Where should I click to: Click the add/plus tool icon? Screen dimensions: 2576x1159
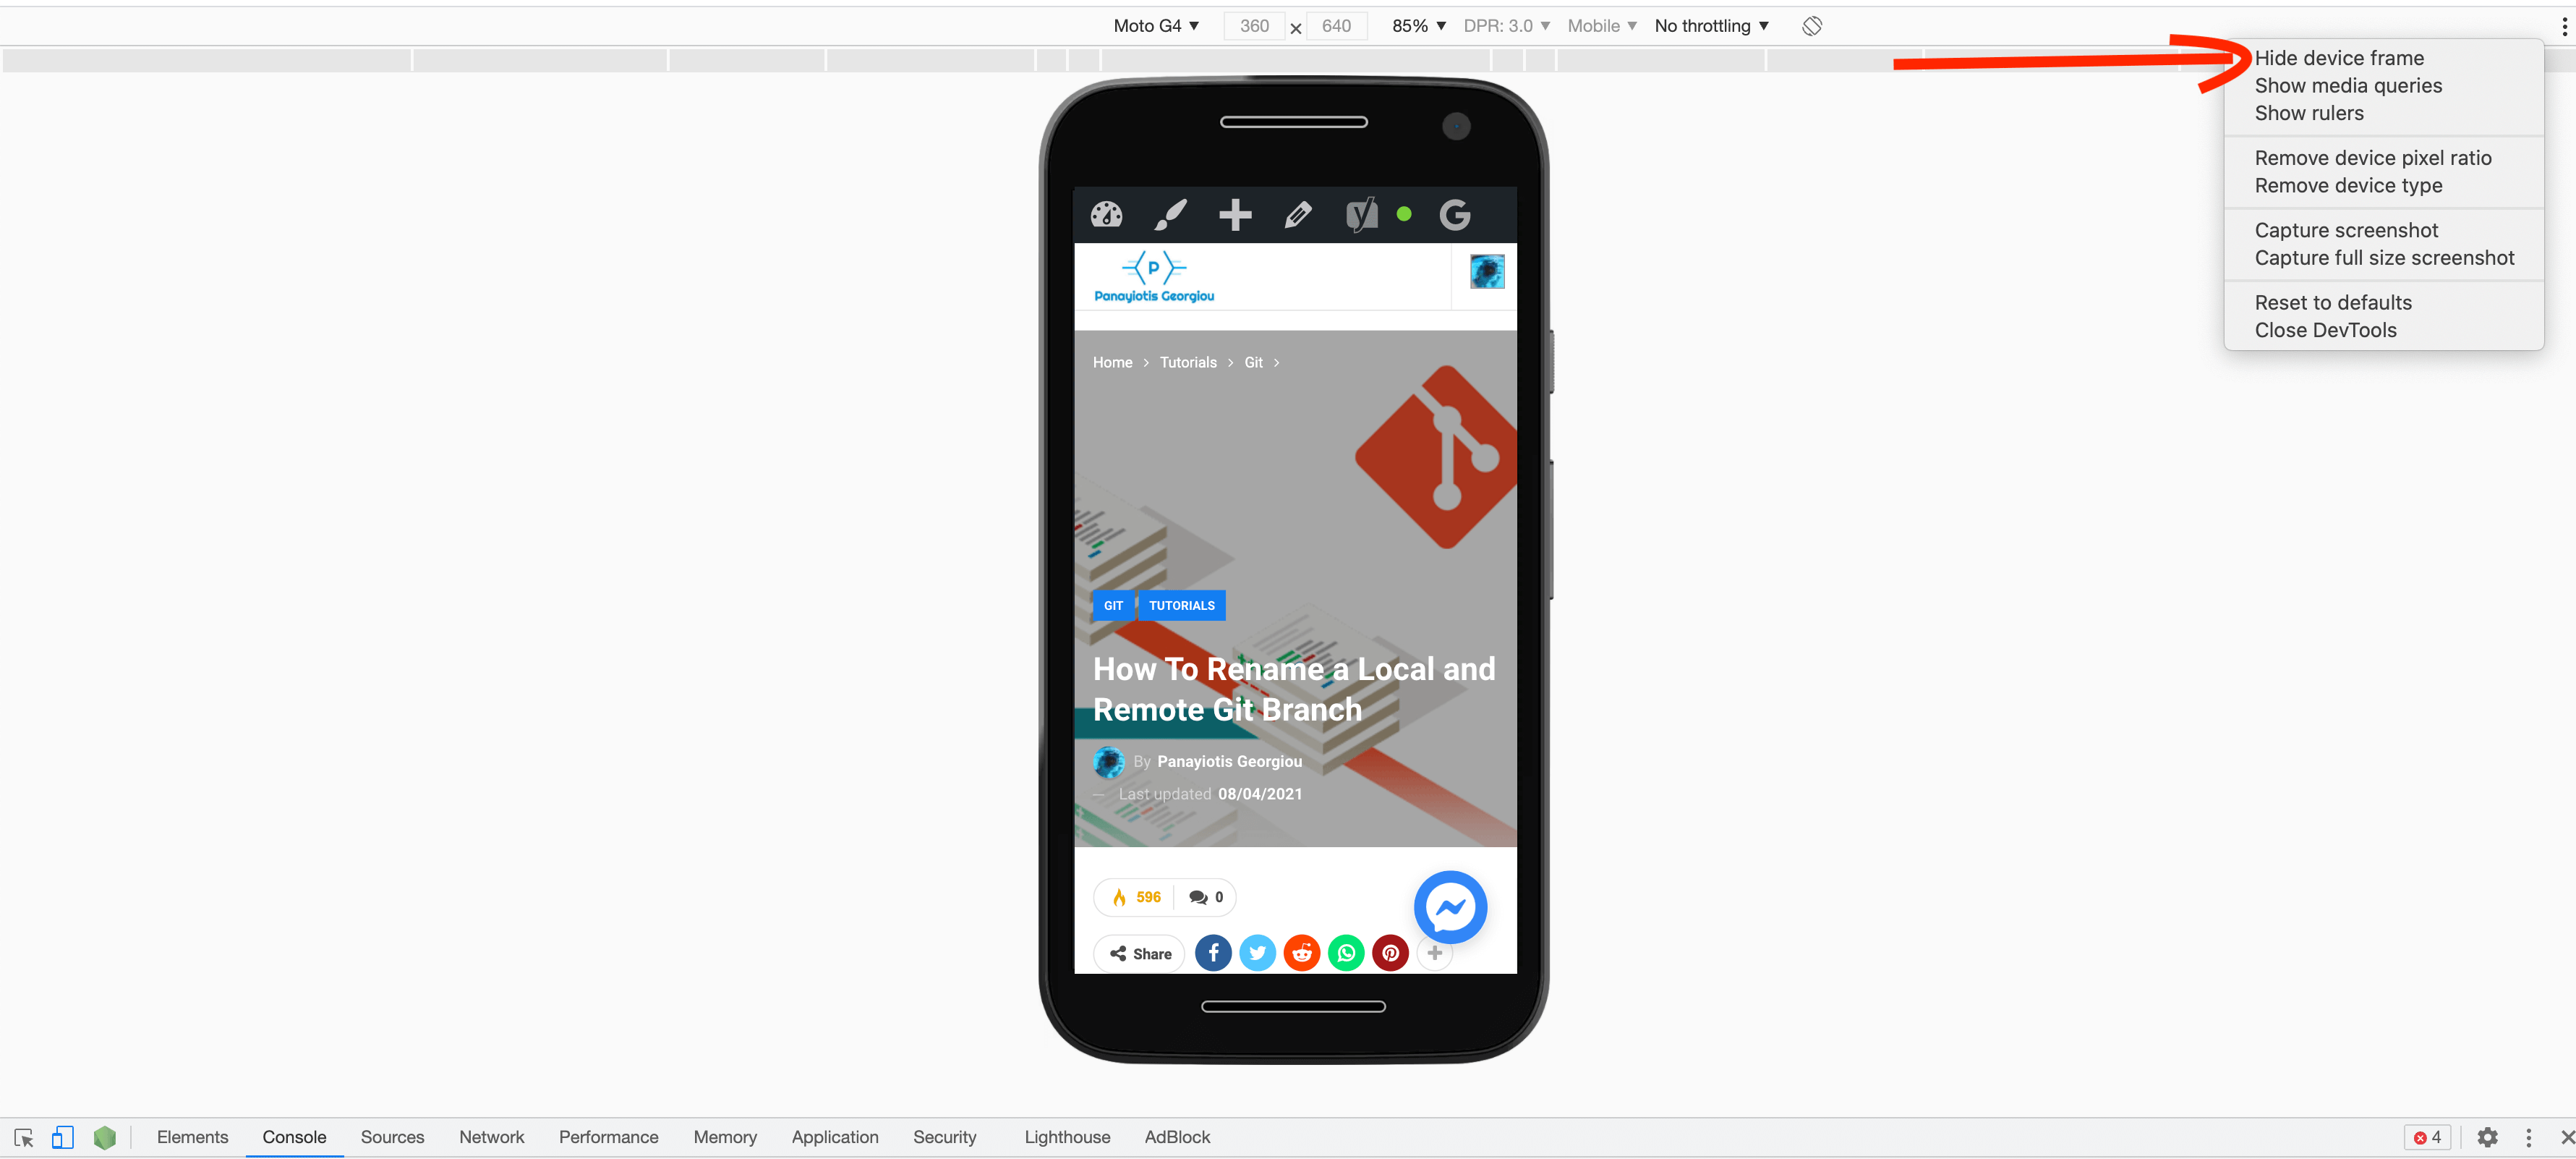[x=1235, y=212]
